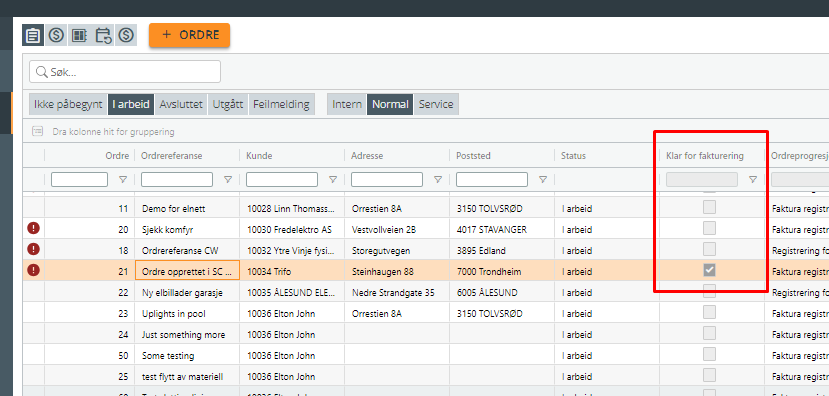
Task: Click the 'Steinhaugen 88' address cell
Action: coord(397,272)
